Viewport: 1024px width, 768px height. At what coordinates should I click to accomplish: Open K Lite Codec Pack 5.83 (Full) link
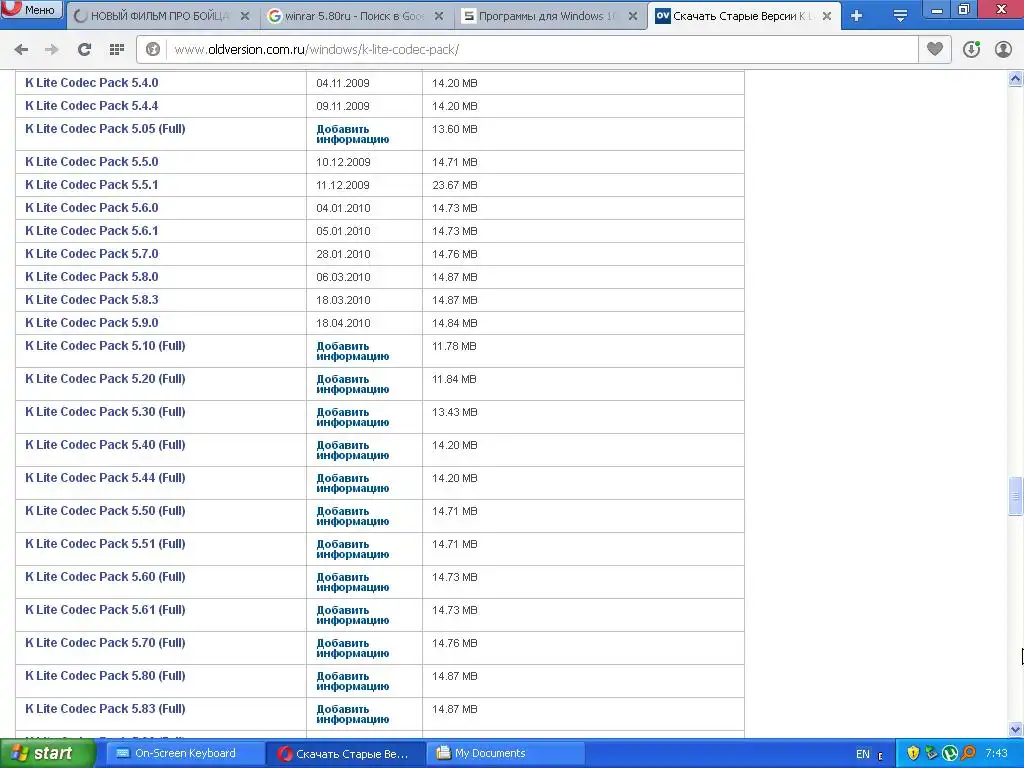click(x=105, y=709)
